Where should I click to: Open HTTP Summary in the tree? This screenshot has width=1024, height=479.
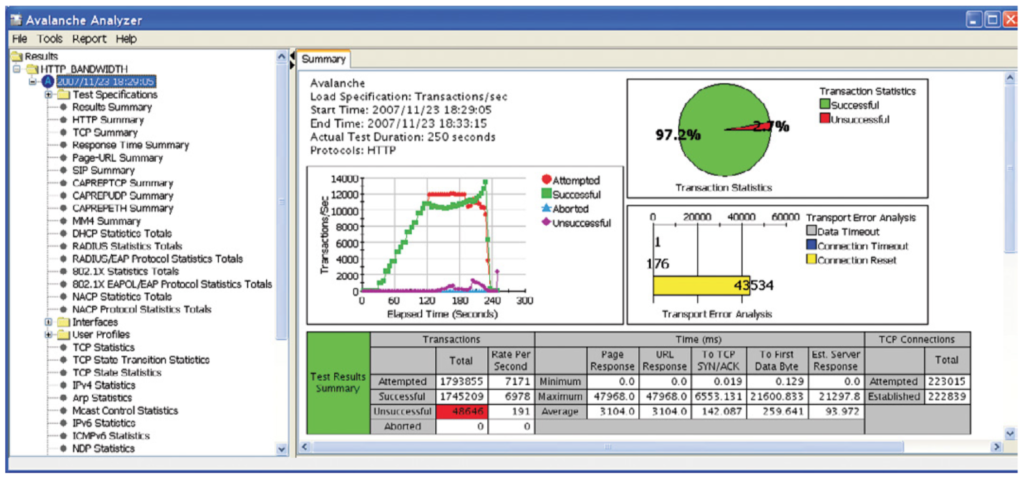pyautogui.click(x=108, y=120)
